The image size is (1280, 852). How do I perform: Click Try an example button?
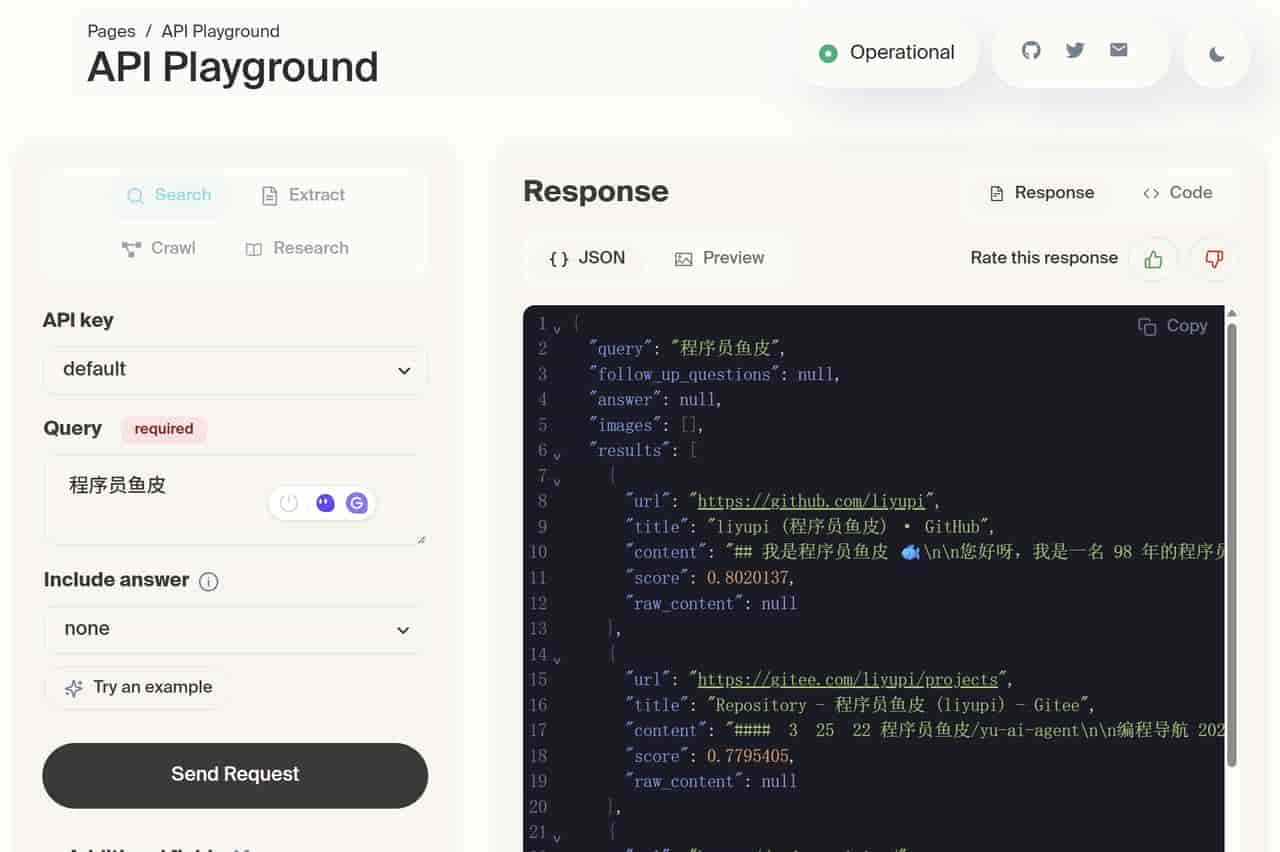pos(138,688)
